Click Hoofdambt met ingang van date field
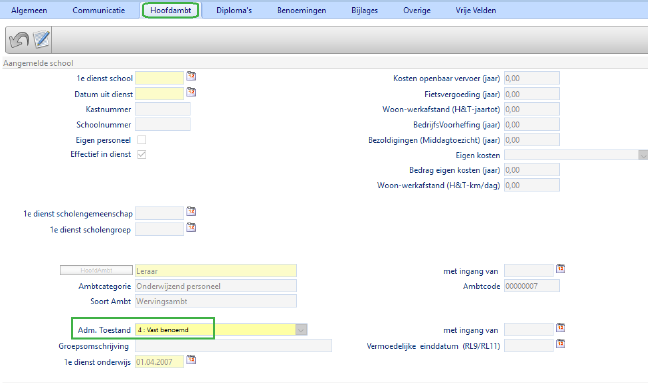Image resolution: width=648 pixels, height=383 pixels. 529,271
